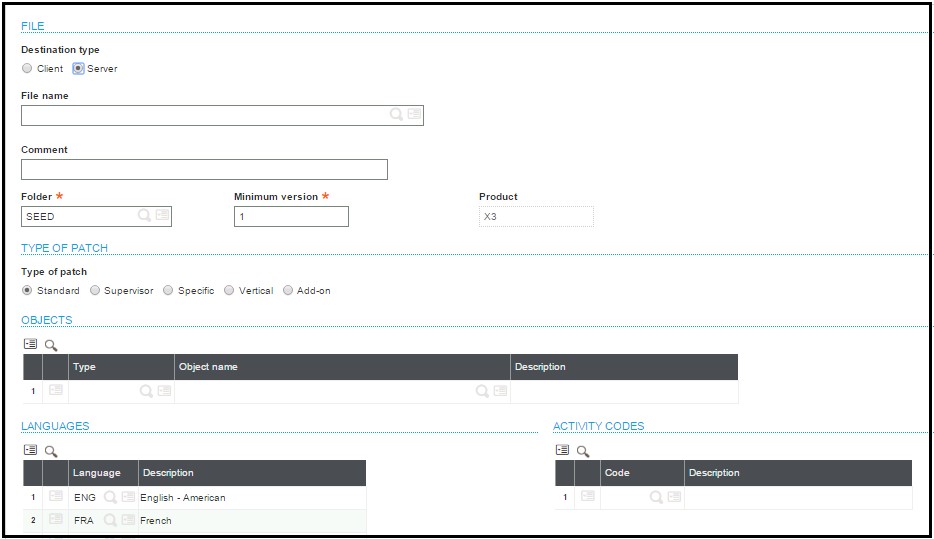Open the Objects grid card menu icon
Viewport: 934px width, 539px height.
pyautogui.click(x=30, y=344)
